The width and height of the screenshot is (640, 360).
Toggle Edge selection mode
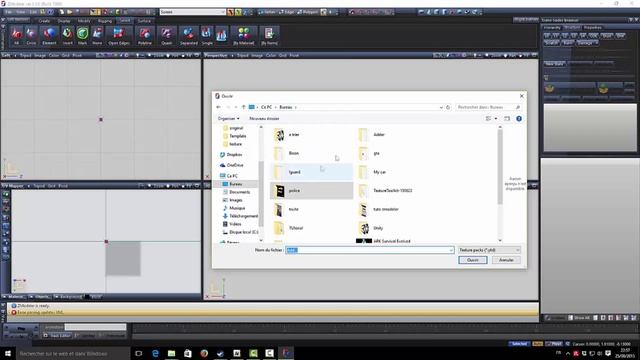pyautogui.click(x=286, y=12)
